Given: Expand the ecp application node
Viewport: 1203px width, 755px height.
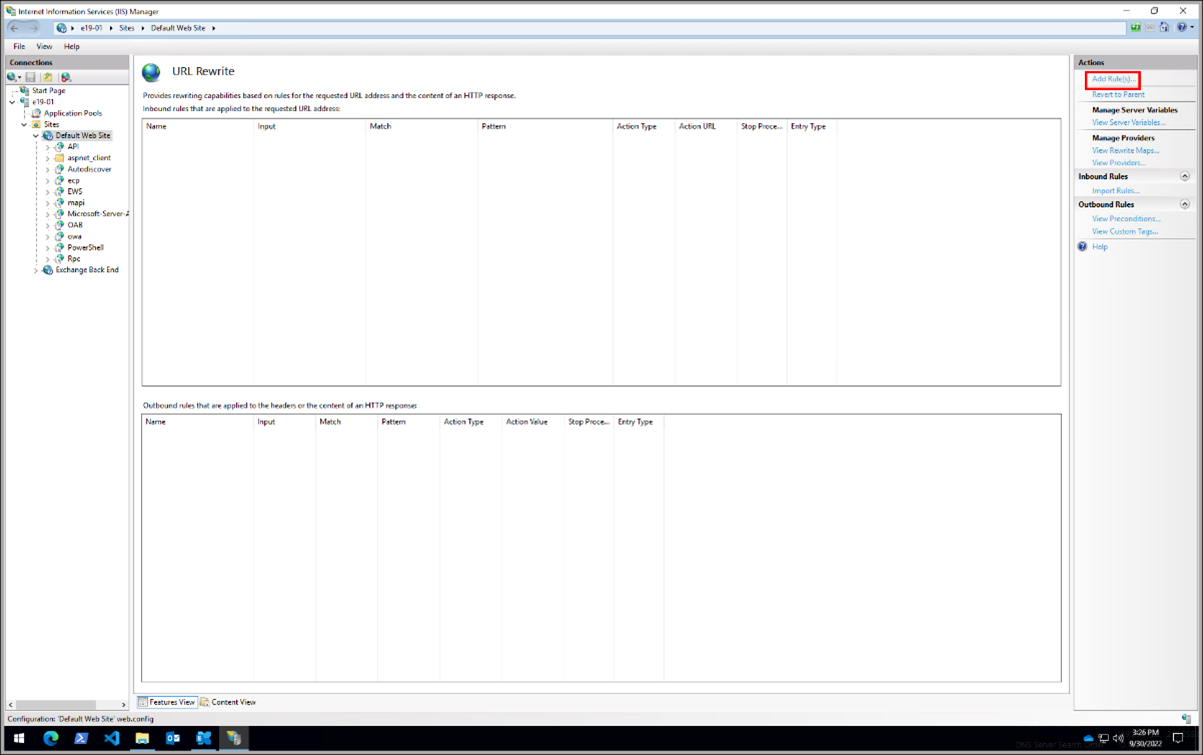Looking at the screenshot, I should pos(47,180).
